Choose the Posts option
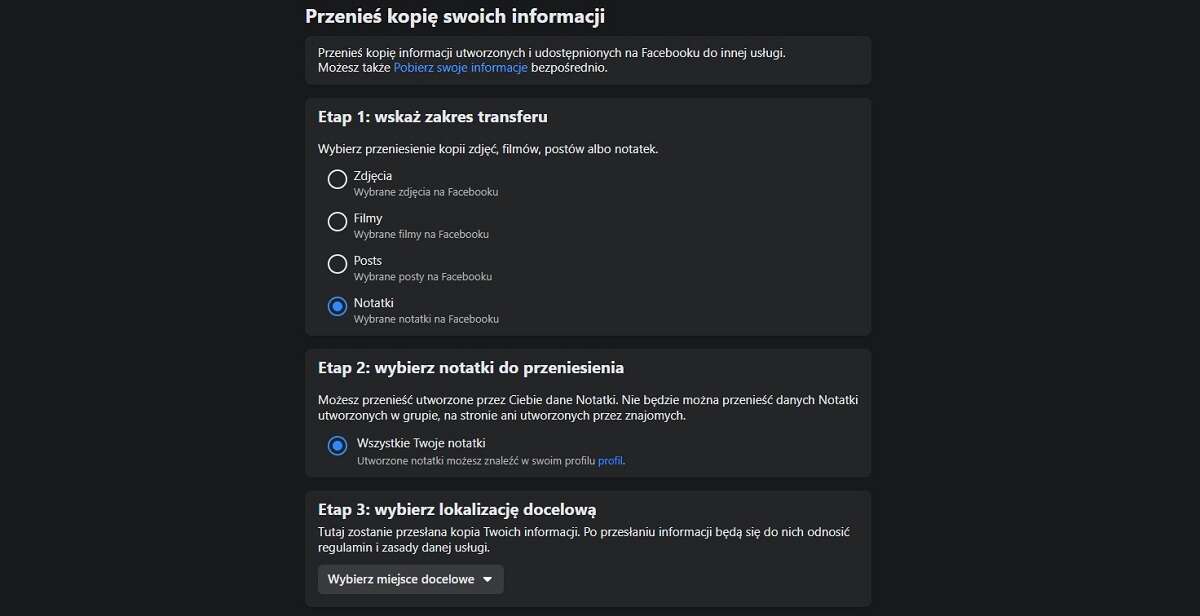 point(337,263)
